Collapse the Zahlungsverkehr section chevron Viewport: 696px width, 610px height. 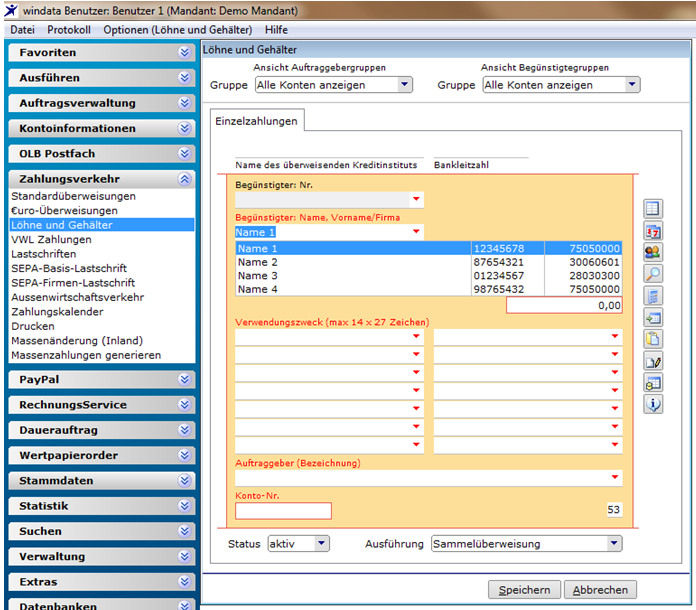pos(184,179)
